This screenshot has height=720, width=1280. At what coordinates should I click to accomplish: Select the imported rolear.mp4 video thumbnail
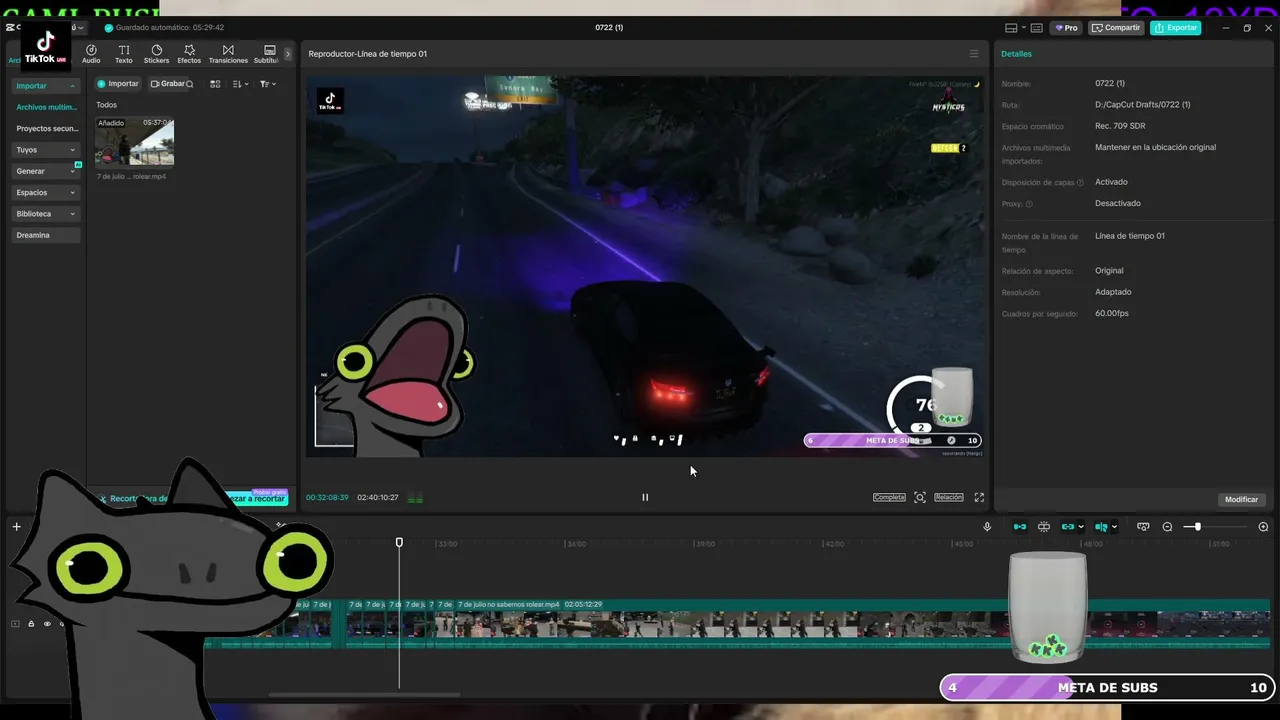point(135,142)
